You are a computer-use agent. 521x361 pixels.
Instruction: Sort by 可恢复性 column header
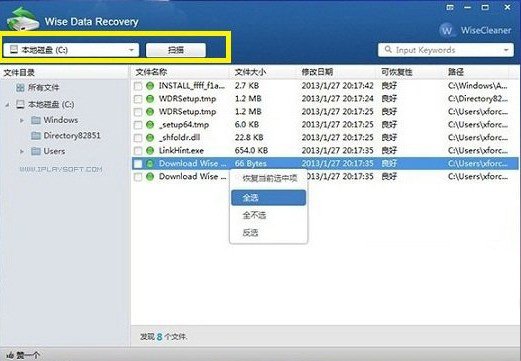[x=397, y=72]
